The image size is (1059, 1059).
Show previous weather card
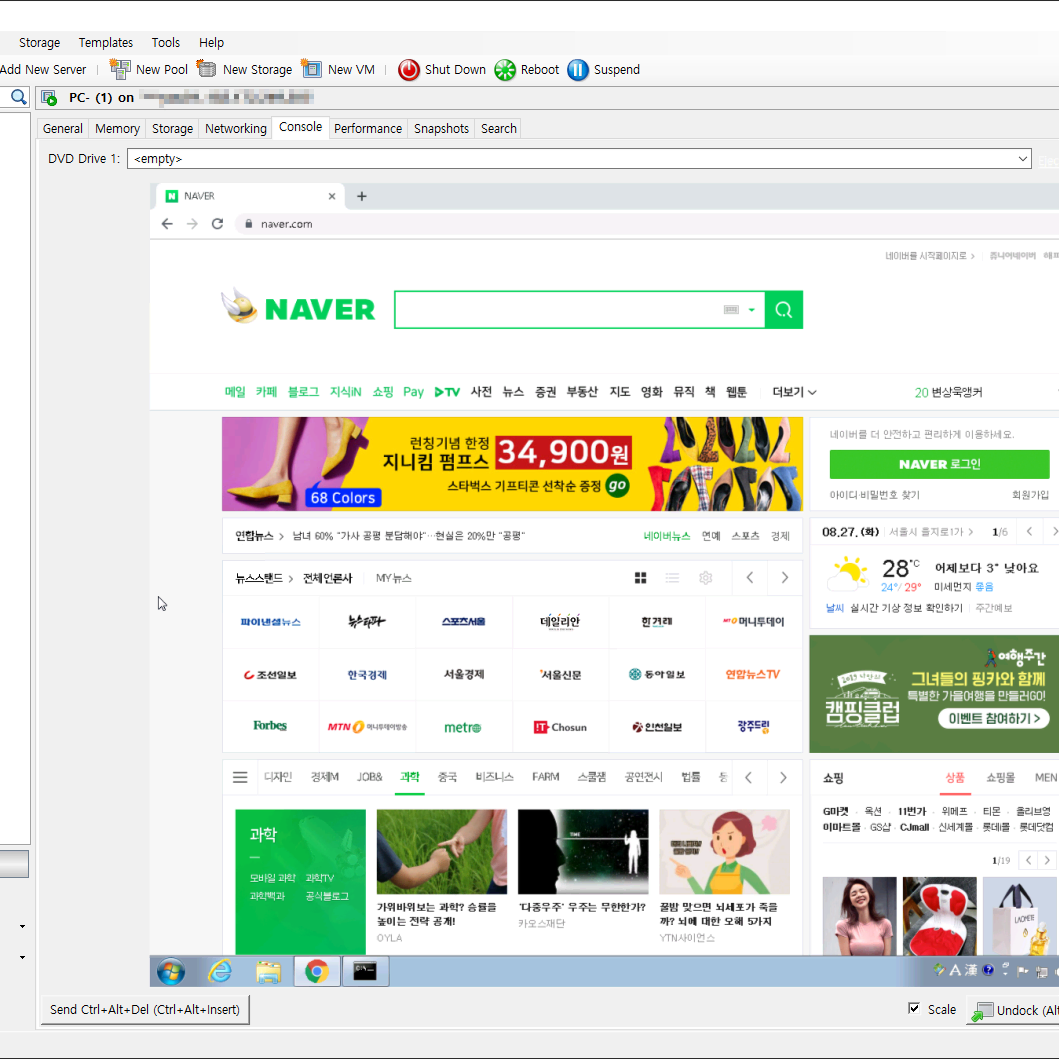(1029, 532)
